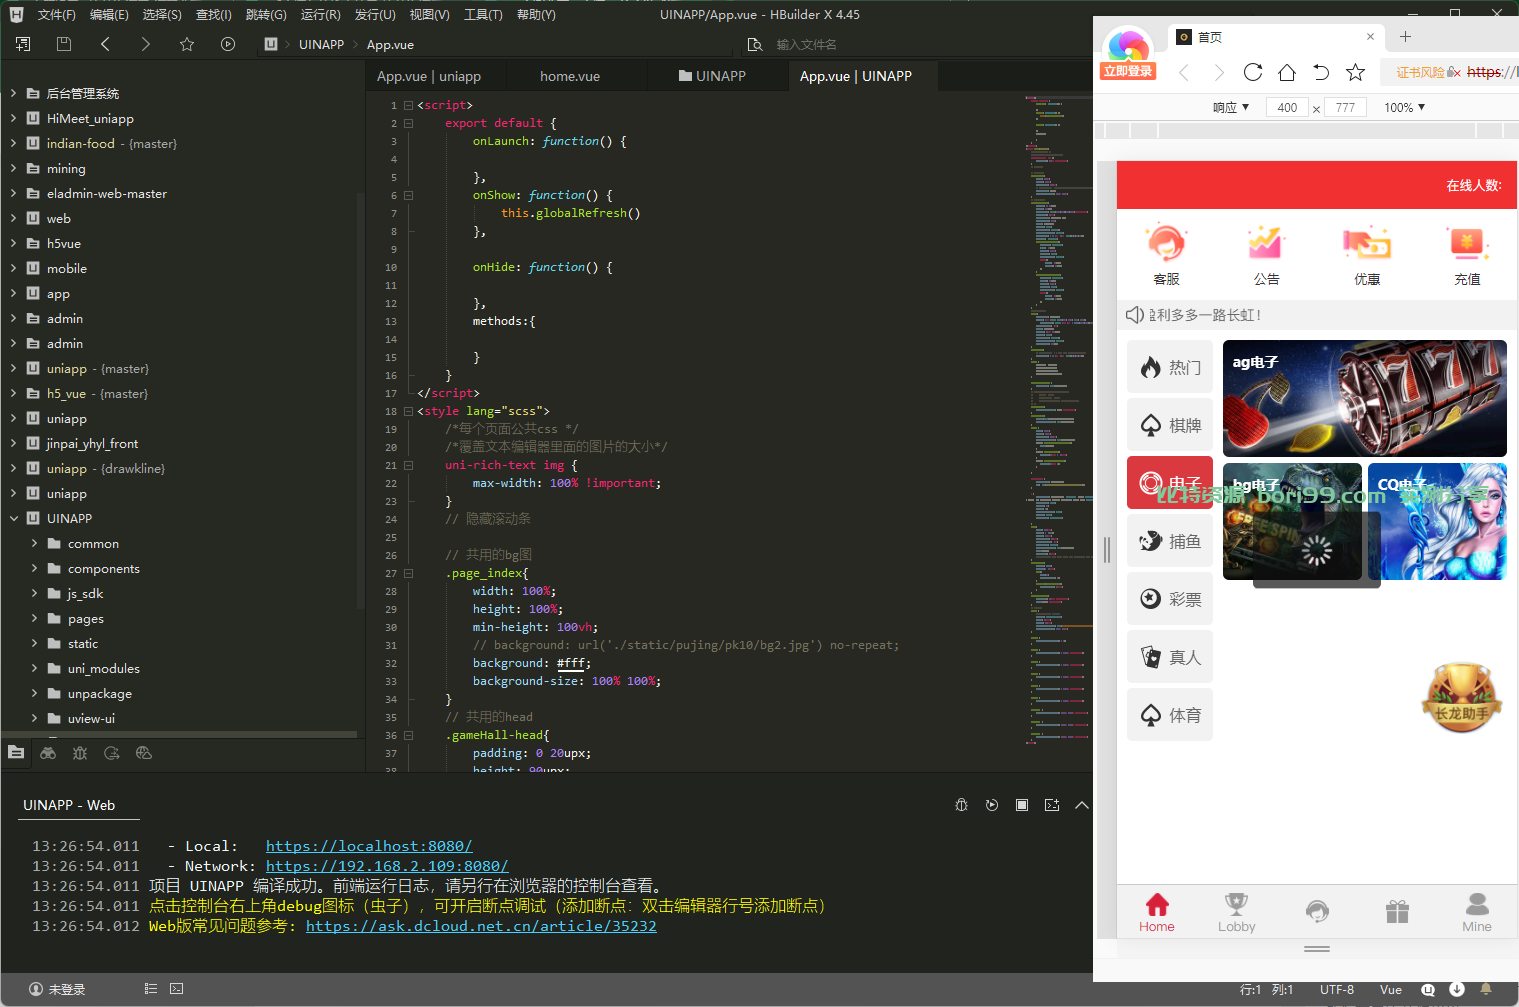Viewport: 1519px width, 1007px height.
Task: Expand the 后台管理系统 project folder
Action: (13, 93)
